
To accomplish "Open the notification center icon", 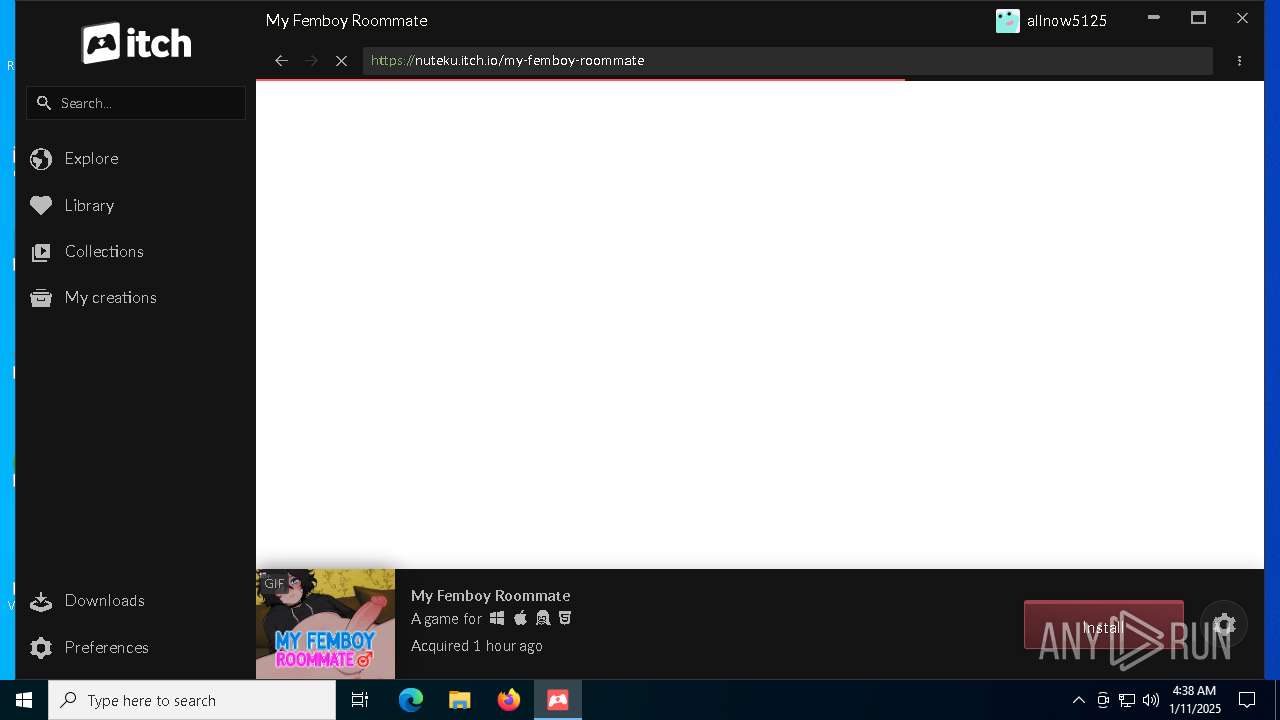I will click(x=1247, y=700).
